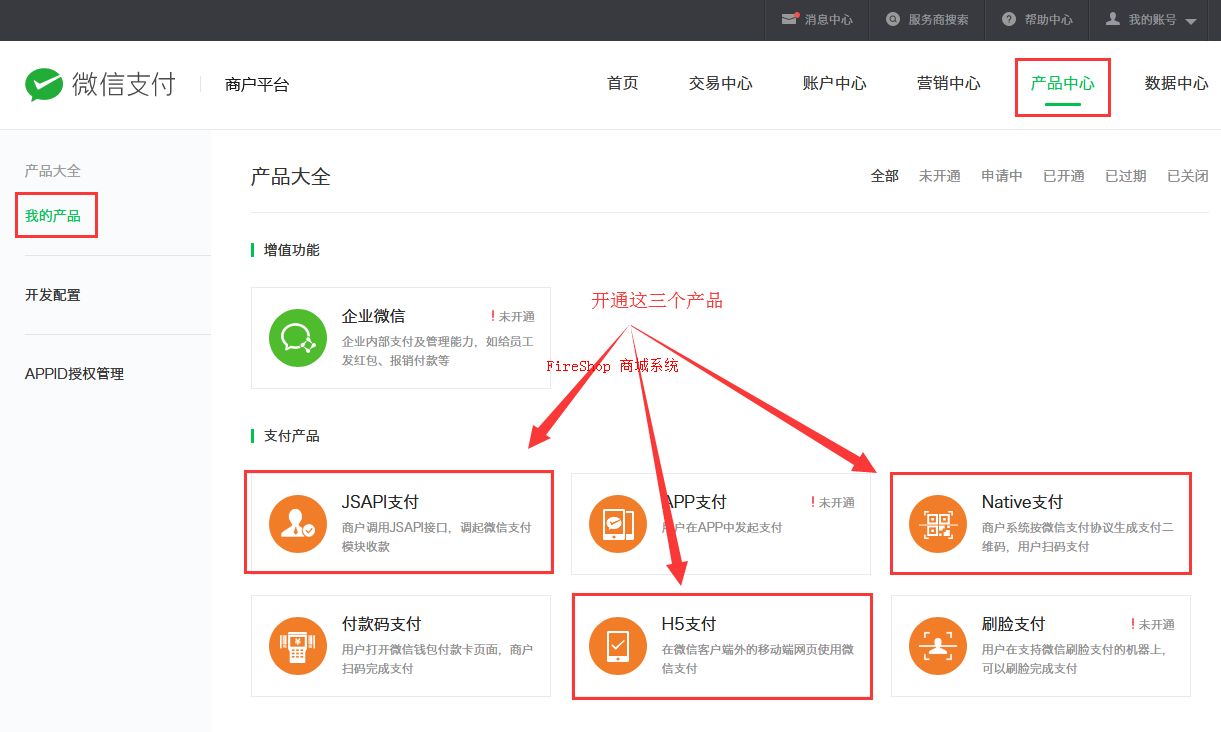1221x732 pixels.
Task: Click the Native支付 QR code icon
Action: [x=938, y=524]
